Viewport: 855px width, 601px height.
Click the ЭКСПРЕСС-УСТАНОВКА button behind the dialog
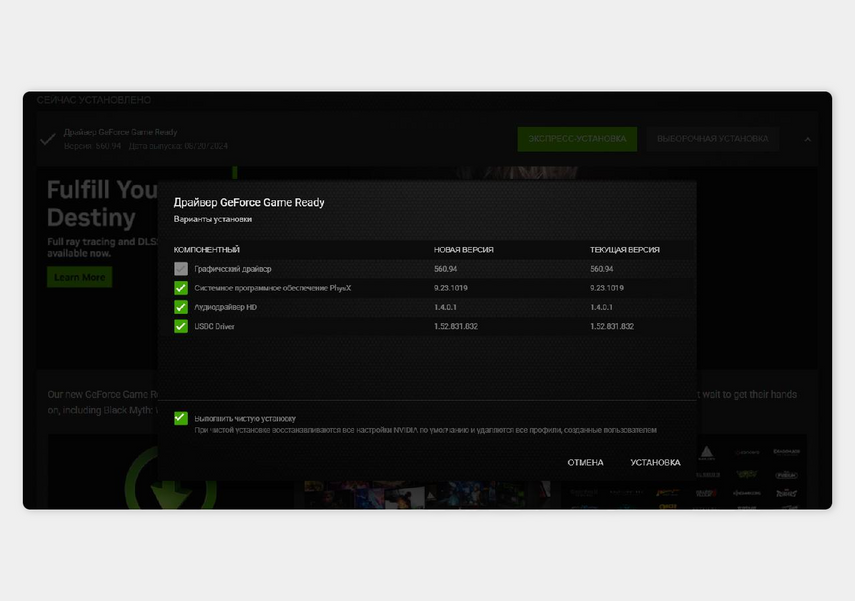577,139
